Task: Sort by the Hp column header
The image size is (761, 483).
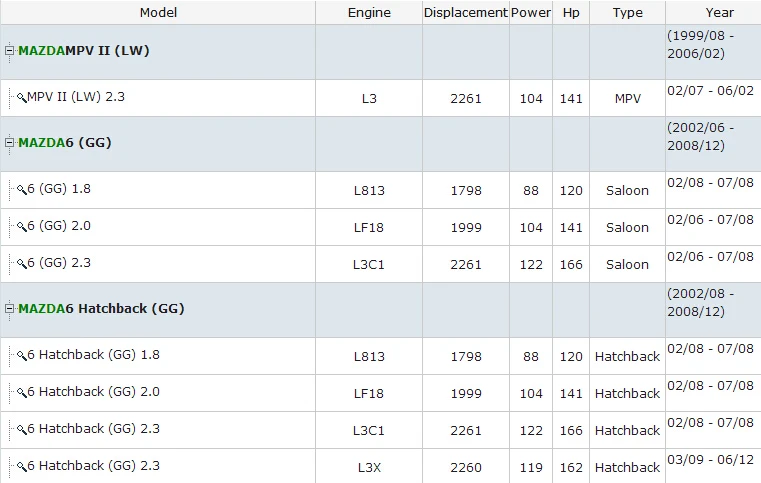Action: point(571,13)
